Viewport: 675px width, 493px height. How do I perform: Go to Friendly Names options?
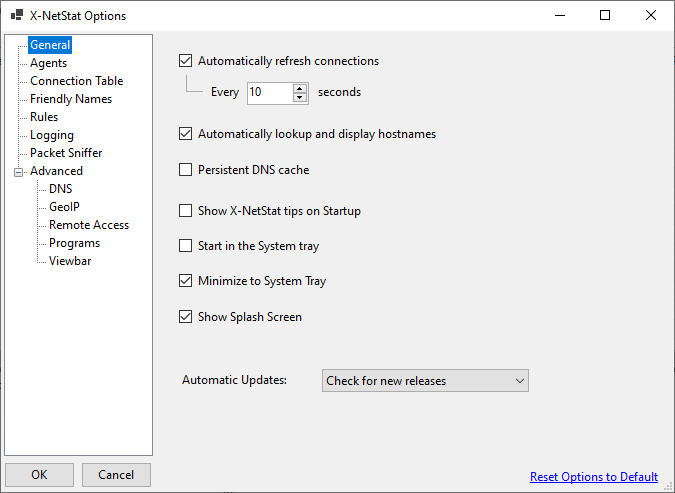[x=71, y=99]
